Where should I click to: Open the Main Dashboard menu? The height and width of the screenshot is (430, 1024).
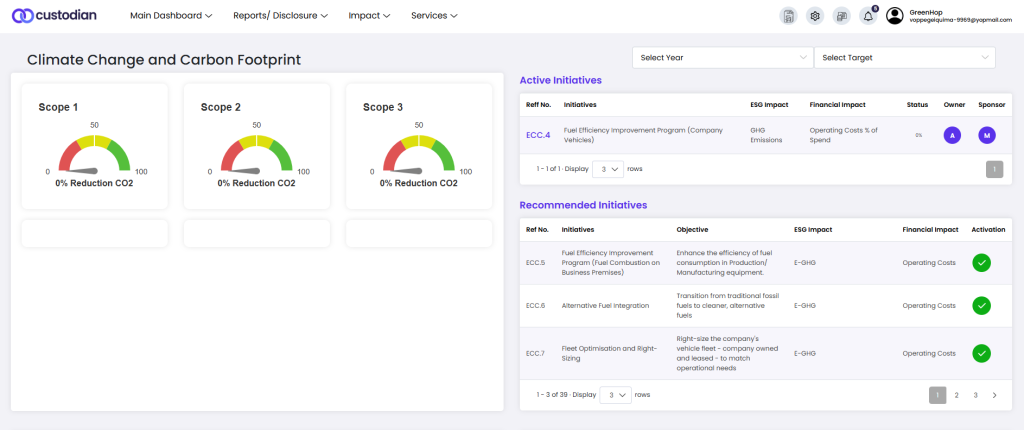click(171, 16)
